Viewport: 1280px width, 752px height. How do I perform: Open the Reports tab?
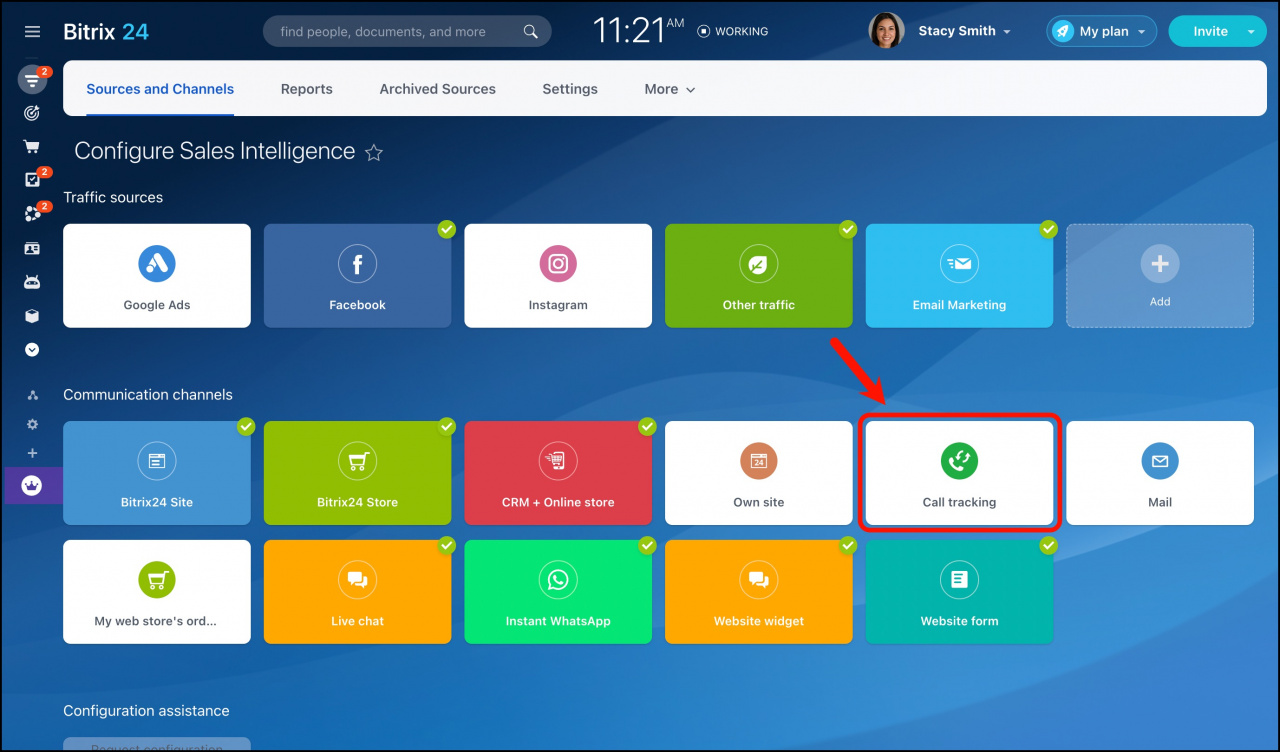pyautogui.click(x=307, y=89)
